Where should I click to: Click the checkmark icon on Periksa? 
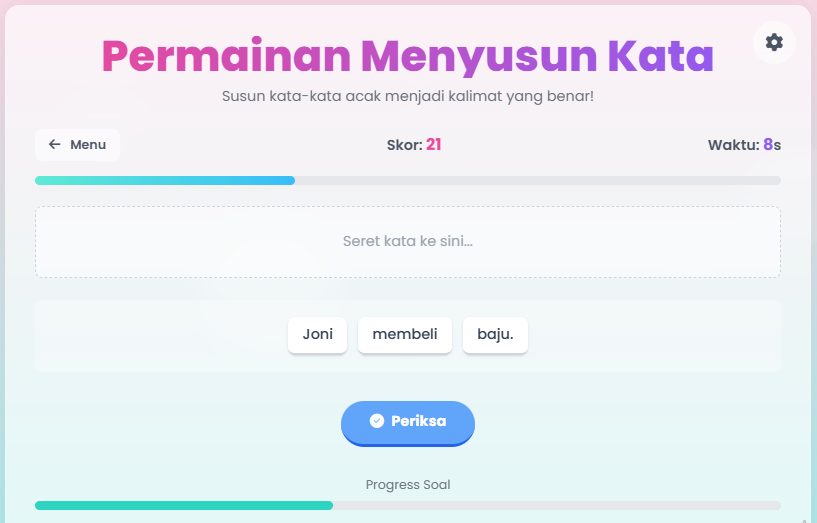[377, 421]
